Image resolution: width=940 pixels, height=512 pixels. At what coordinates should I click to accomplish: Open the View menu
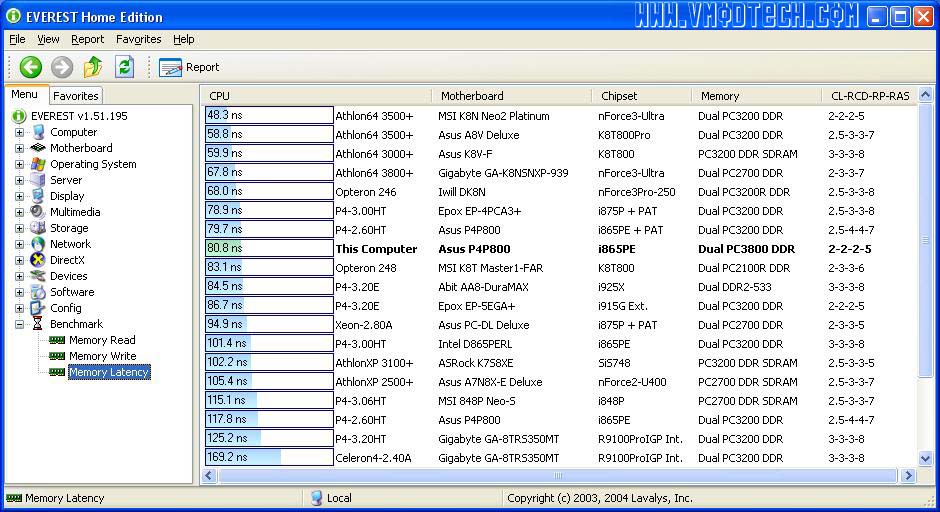(48, 39)
